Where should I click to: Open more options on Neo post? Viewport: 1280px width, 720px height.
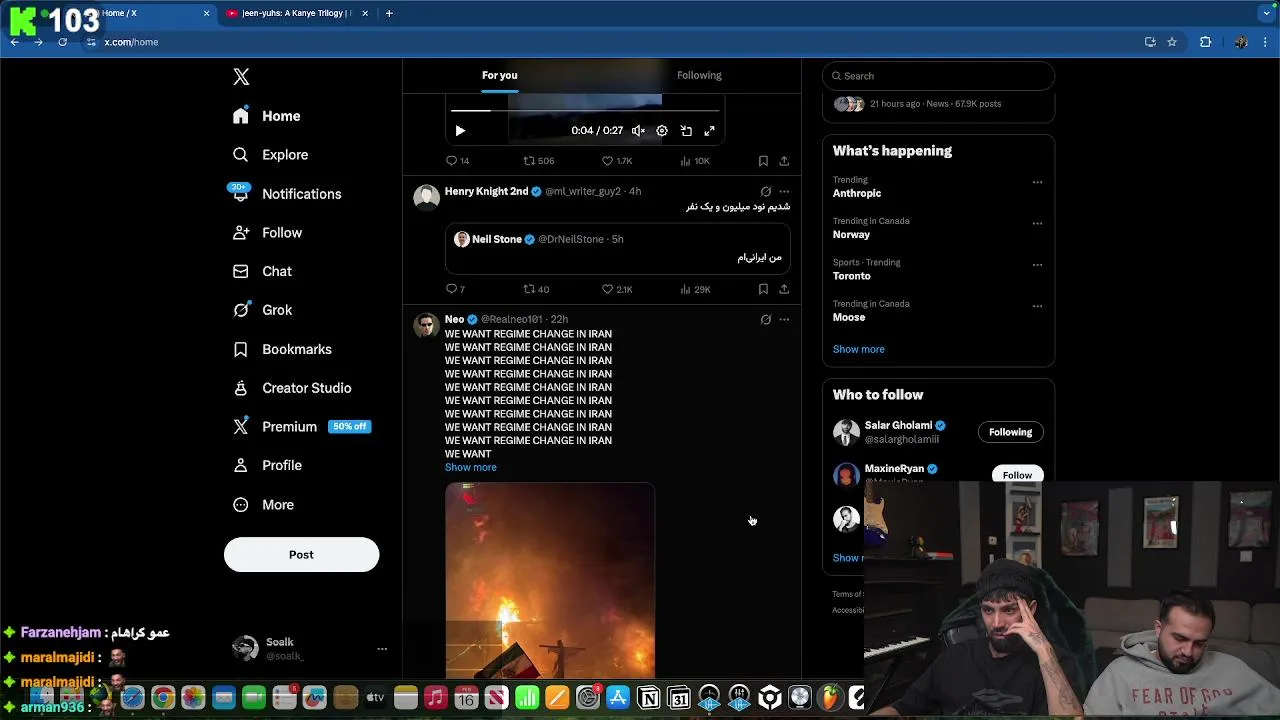784,320
